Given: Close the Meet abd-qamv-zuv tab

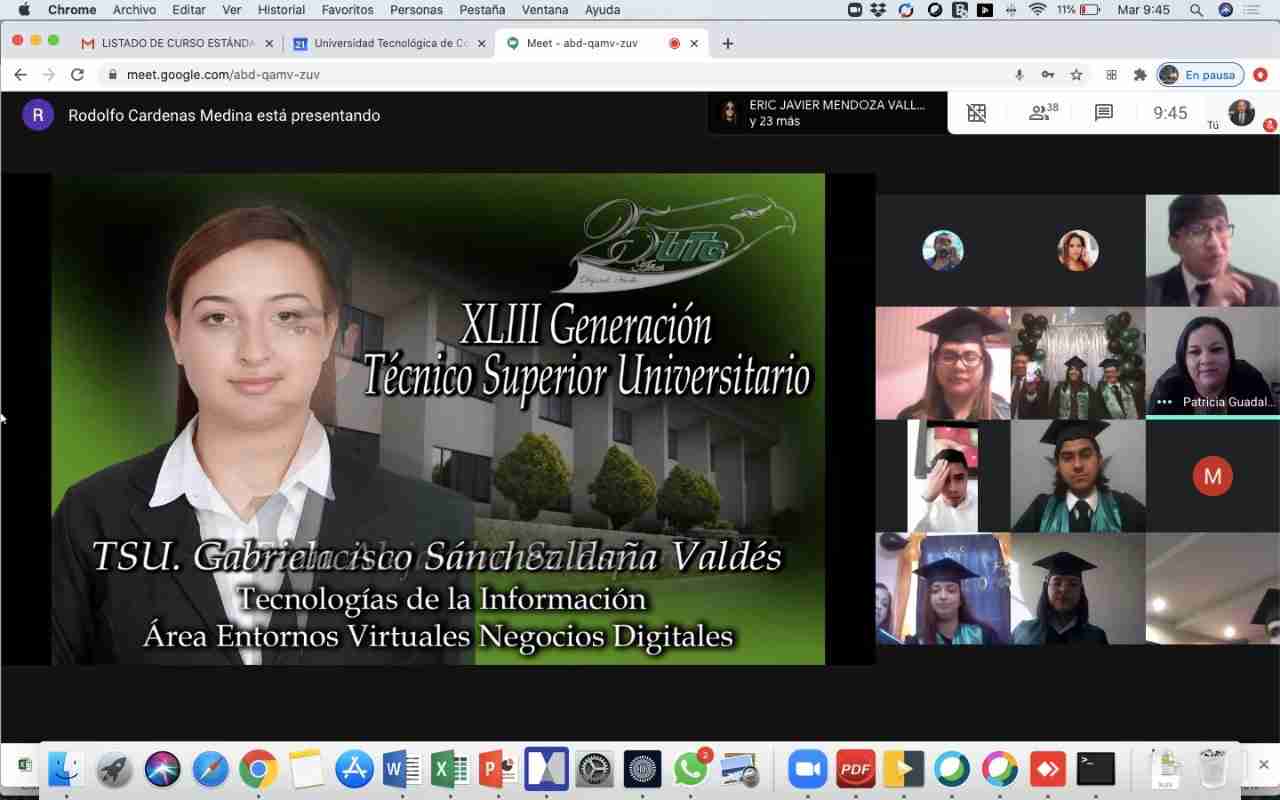Looking at the screenshot, I should tap(694, 43).
